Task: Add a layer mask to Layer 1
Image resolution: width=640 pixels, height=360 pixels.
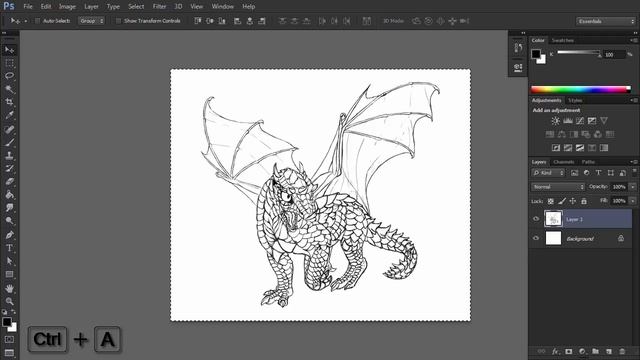Action: pyautogui.click(x=569, y=351)
